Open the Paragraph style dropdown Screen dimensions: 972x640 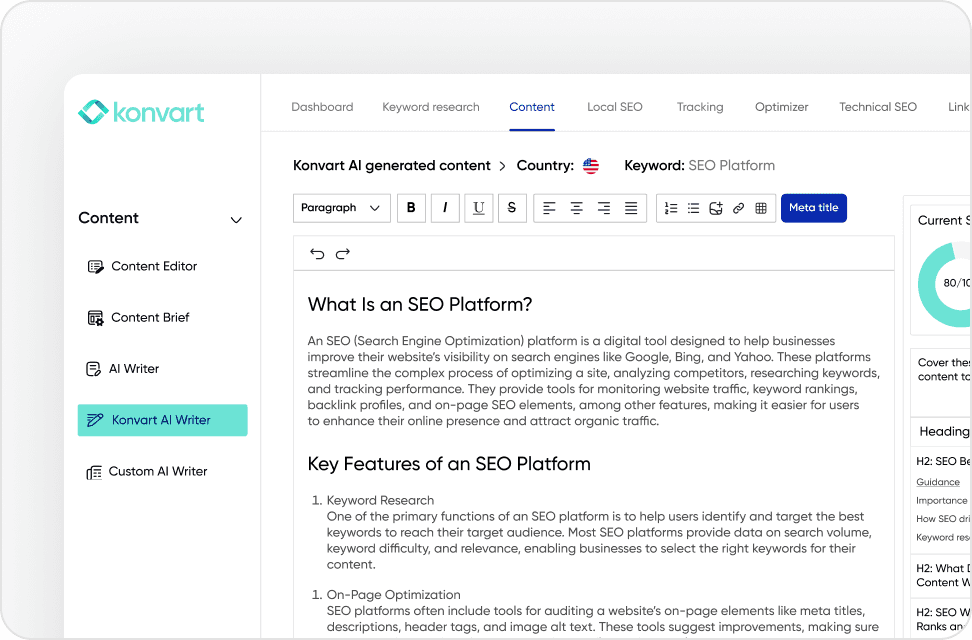(x=341, y=208)
